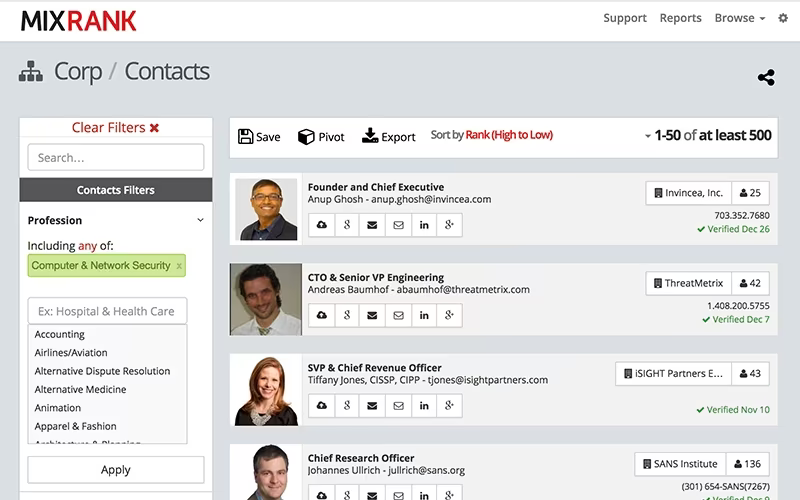800x500 pixels.
Task: Click phone number 1.408.200.5755
Action: tap(738, 306)
